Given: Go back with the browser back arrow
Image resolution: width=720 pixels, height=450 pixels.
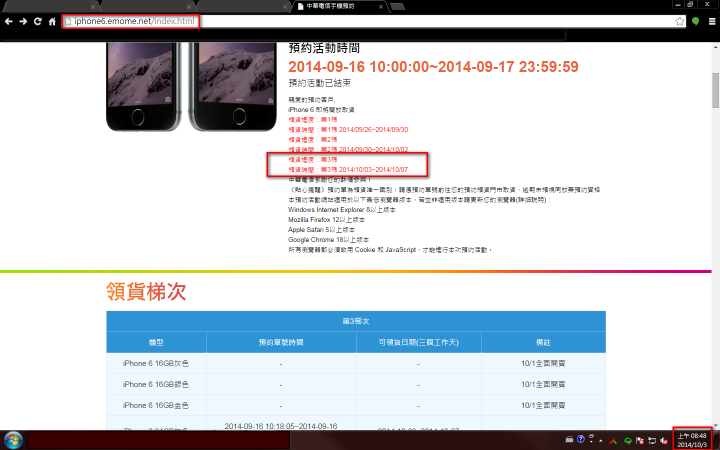Looking at the screenshot, I should tap(9, 21).
